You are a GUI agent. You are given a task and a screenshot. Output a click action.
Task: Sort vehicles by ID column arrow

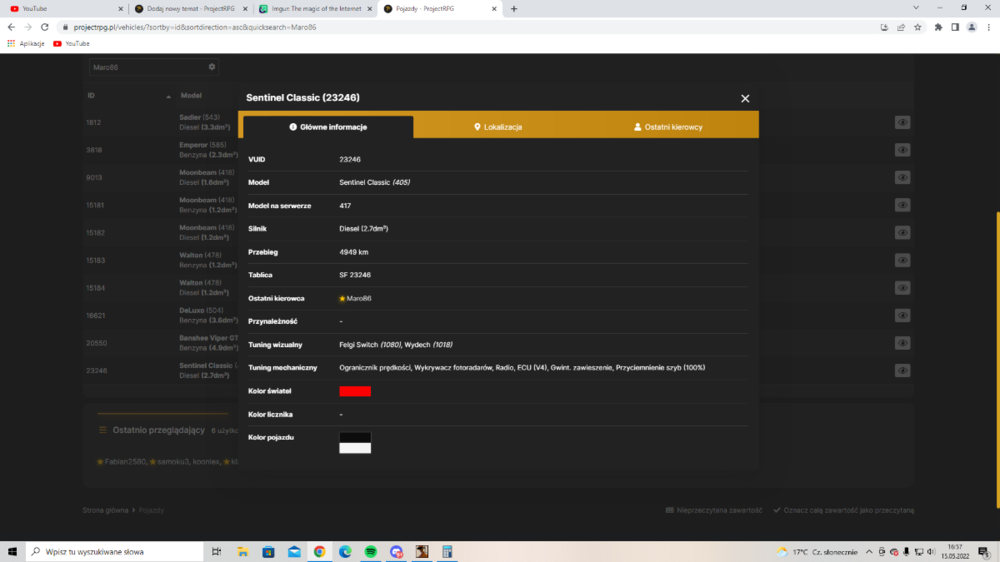pos(168,96)
